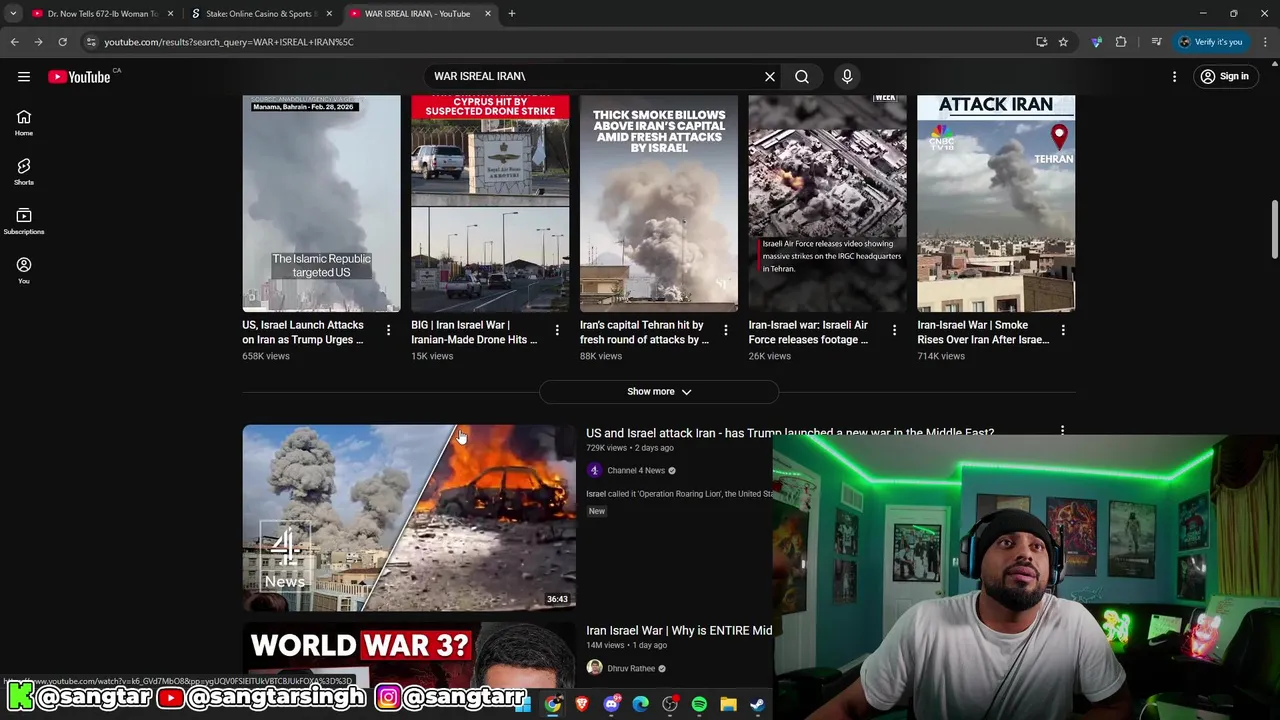Open the VPN extension icon
Image resolution: width=1280 pixels, height=720 pixels.
[x=1097, y=42]
